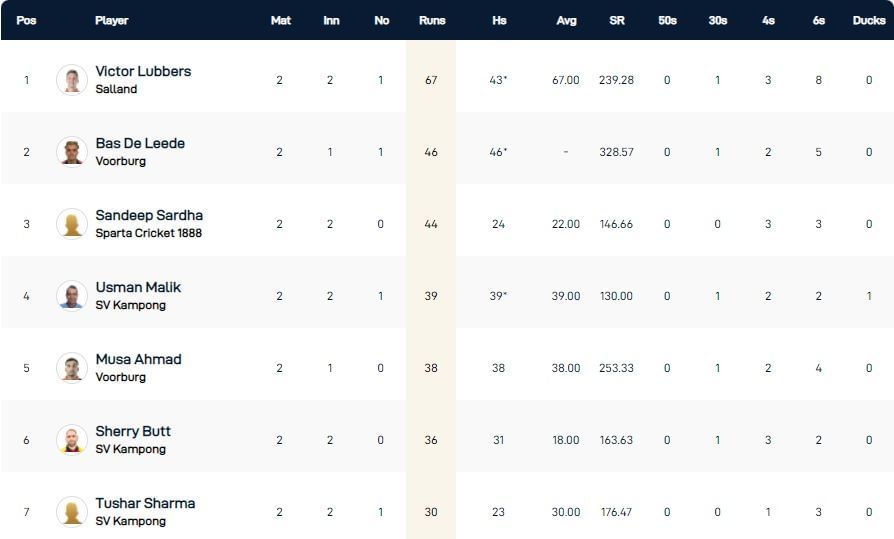Screen dimensions: 894x539
Task: Click the Sparta Cricket 1888 team label
Action: (148, 233)
